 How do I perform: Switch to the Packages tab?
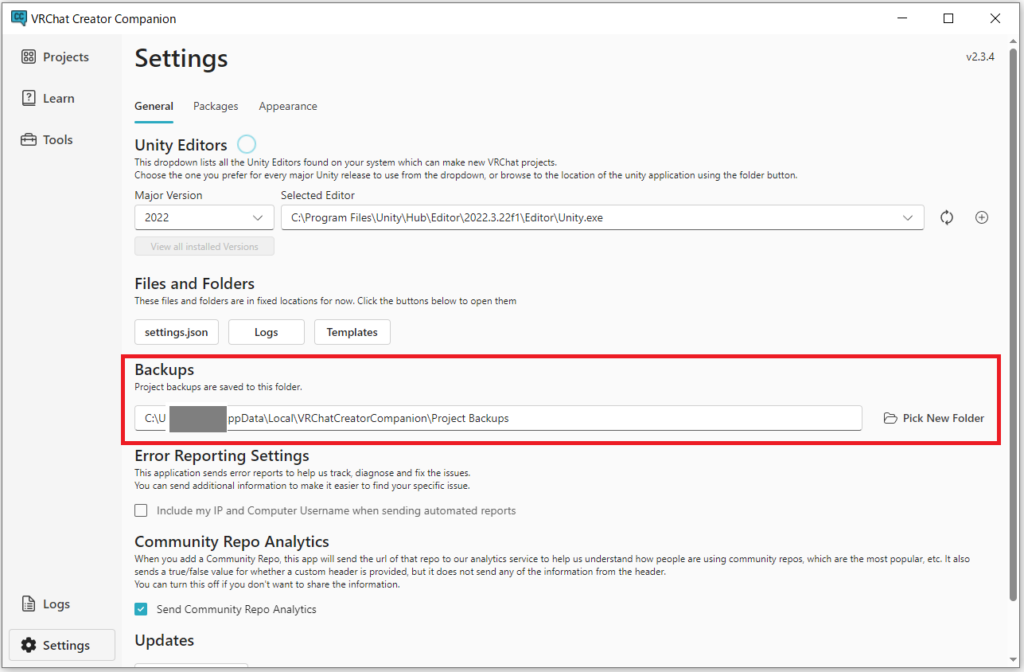(216, 106)
